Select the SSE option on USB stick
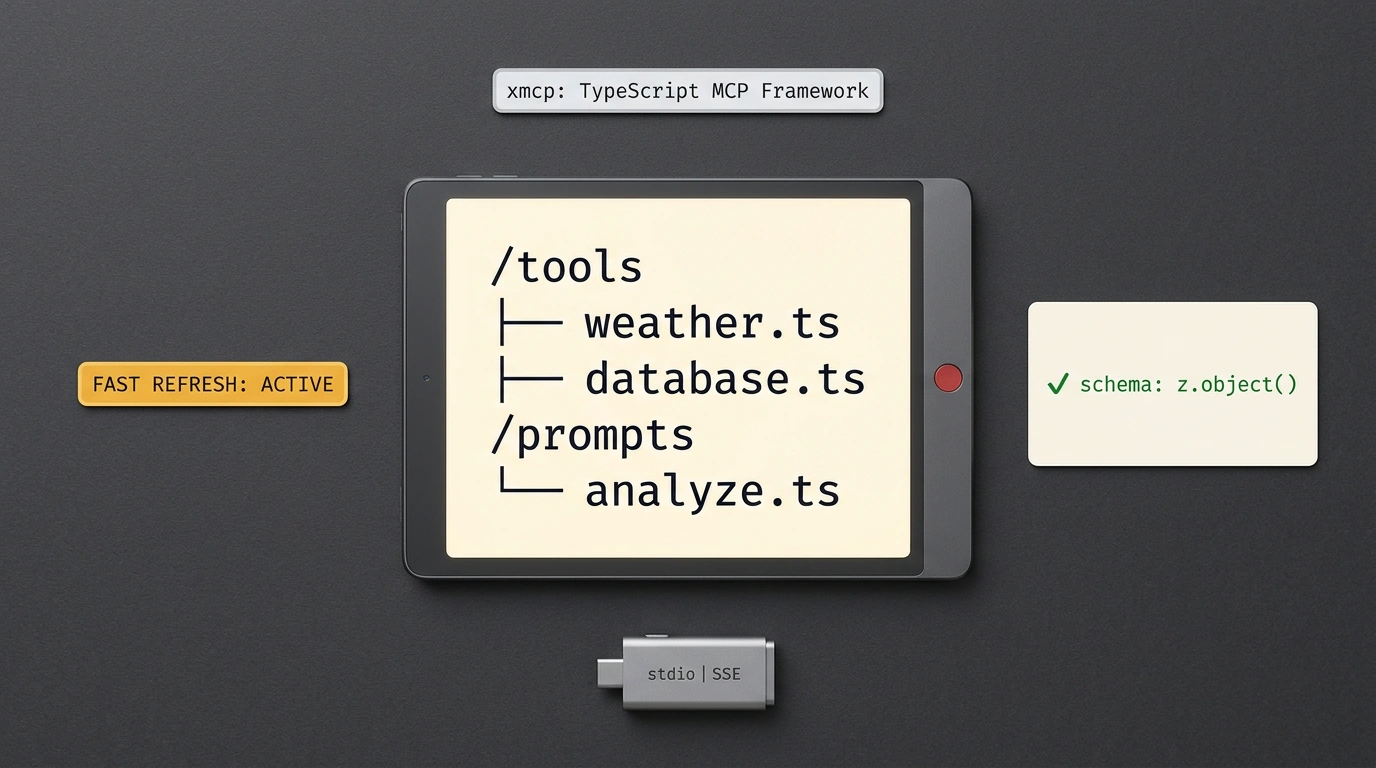 point(726,674)
